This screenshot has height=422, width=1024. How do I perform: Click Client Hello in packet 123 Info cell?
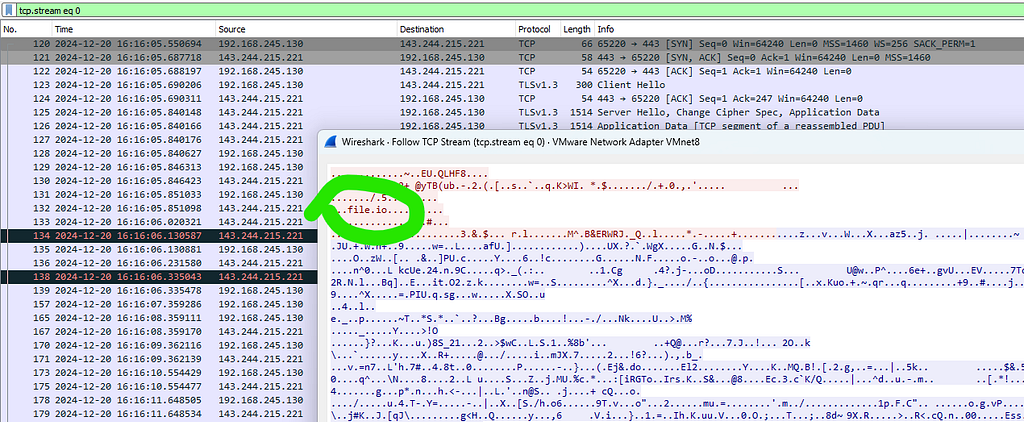(x=631, y=85)
